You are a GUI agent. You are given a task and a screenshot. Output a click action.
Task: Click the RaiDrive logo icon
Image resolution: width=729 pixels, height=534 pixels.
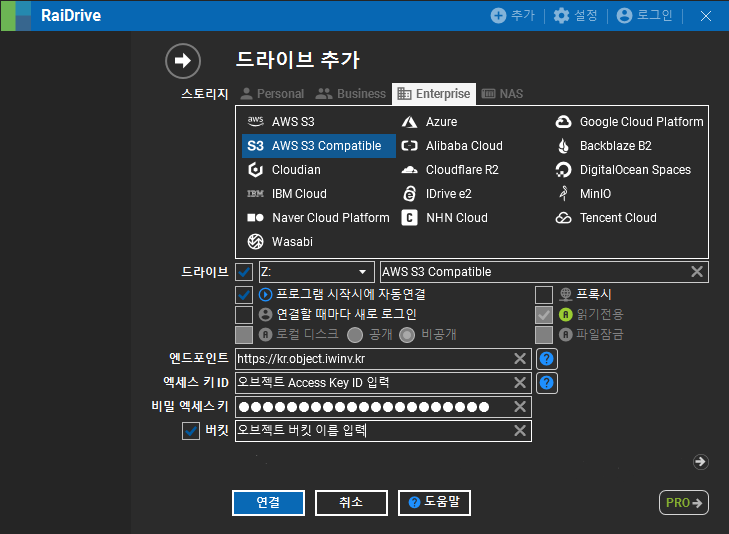pos(16,16)
